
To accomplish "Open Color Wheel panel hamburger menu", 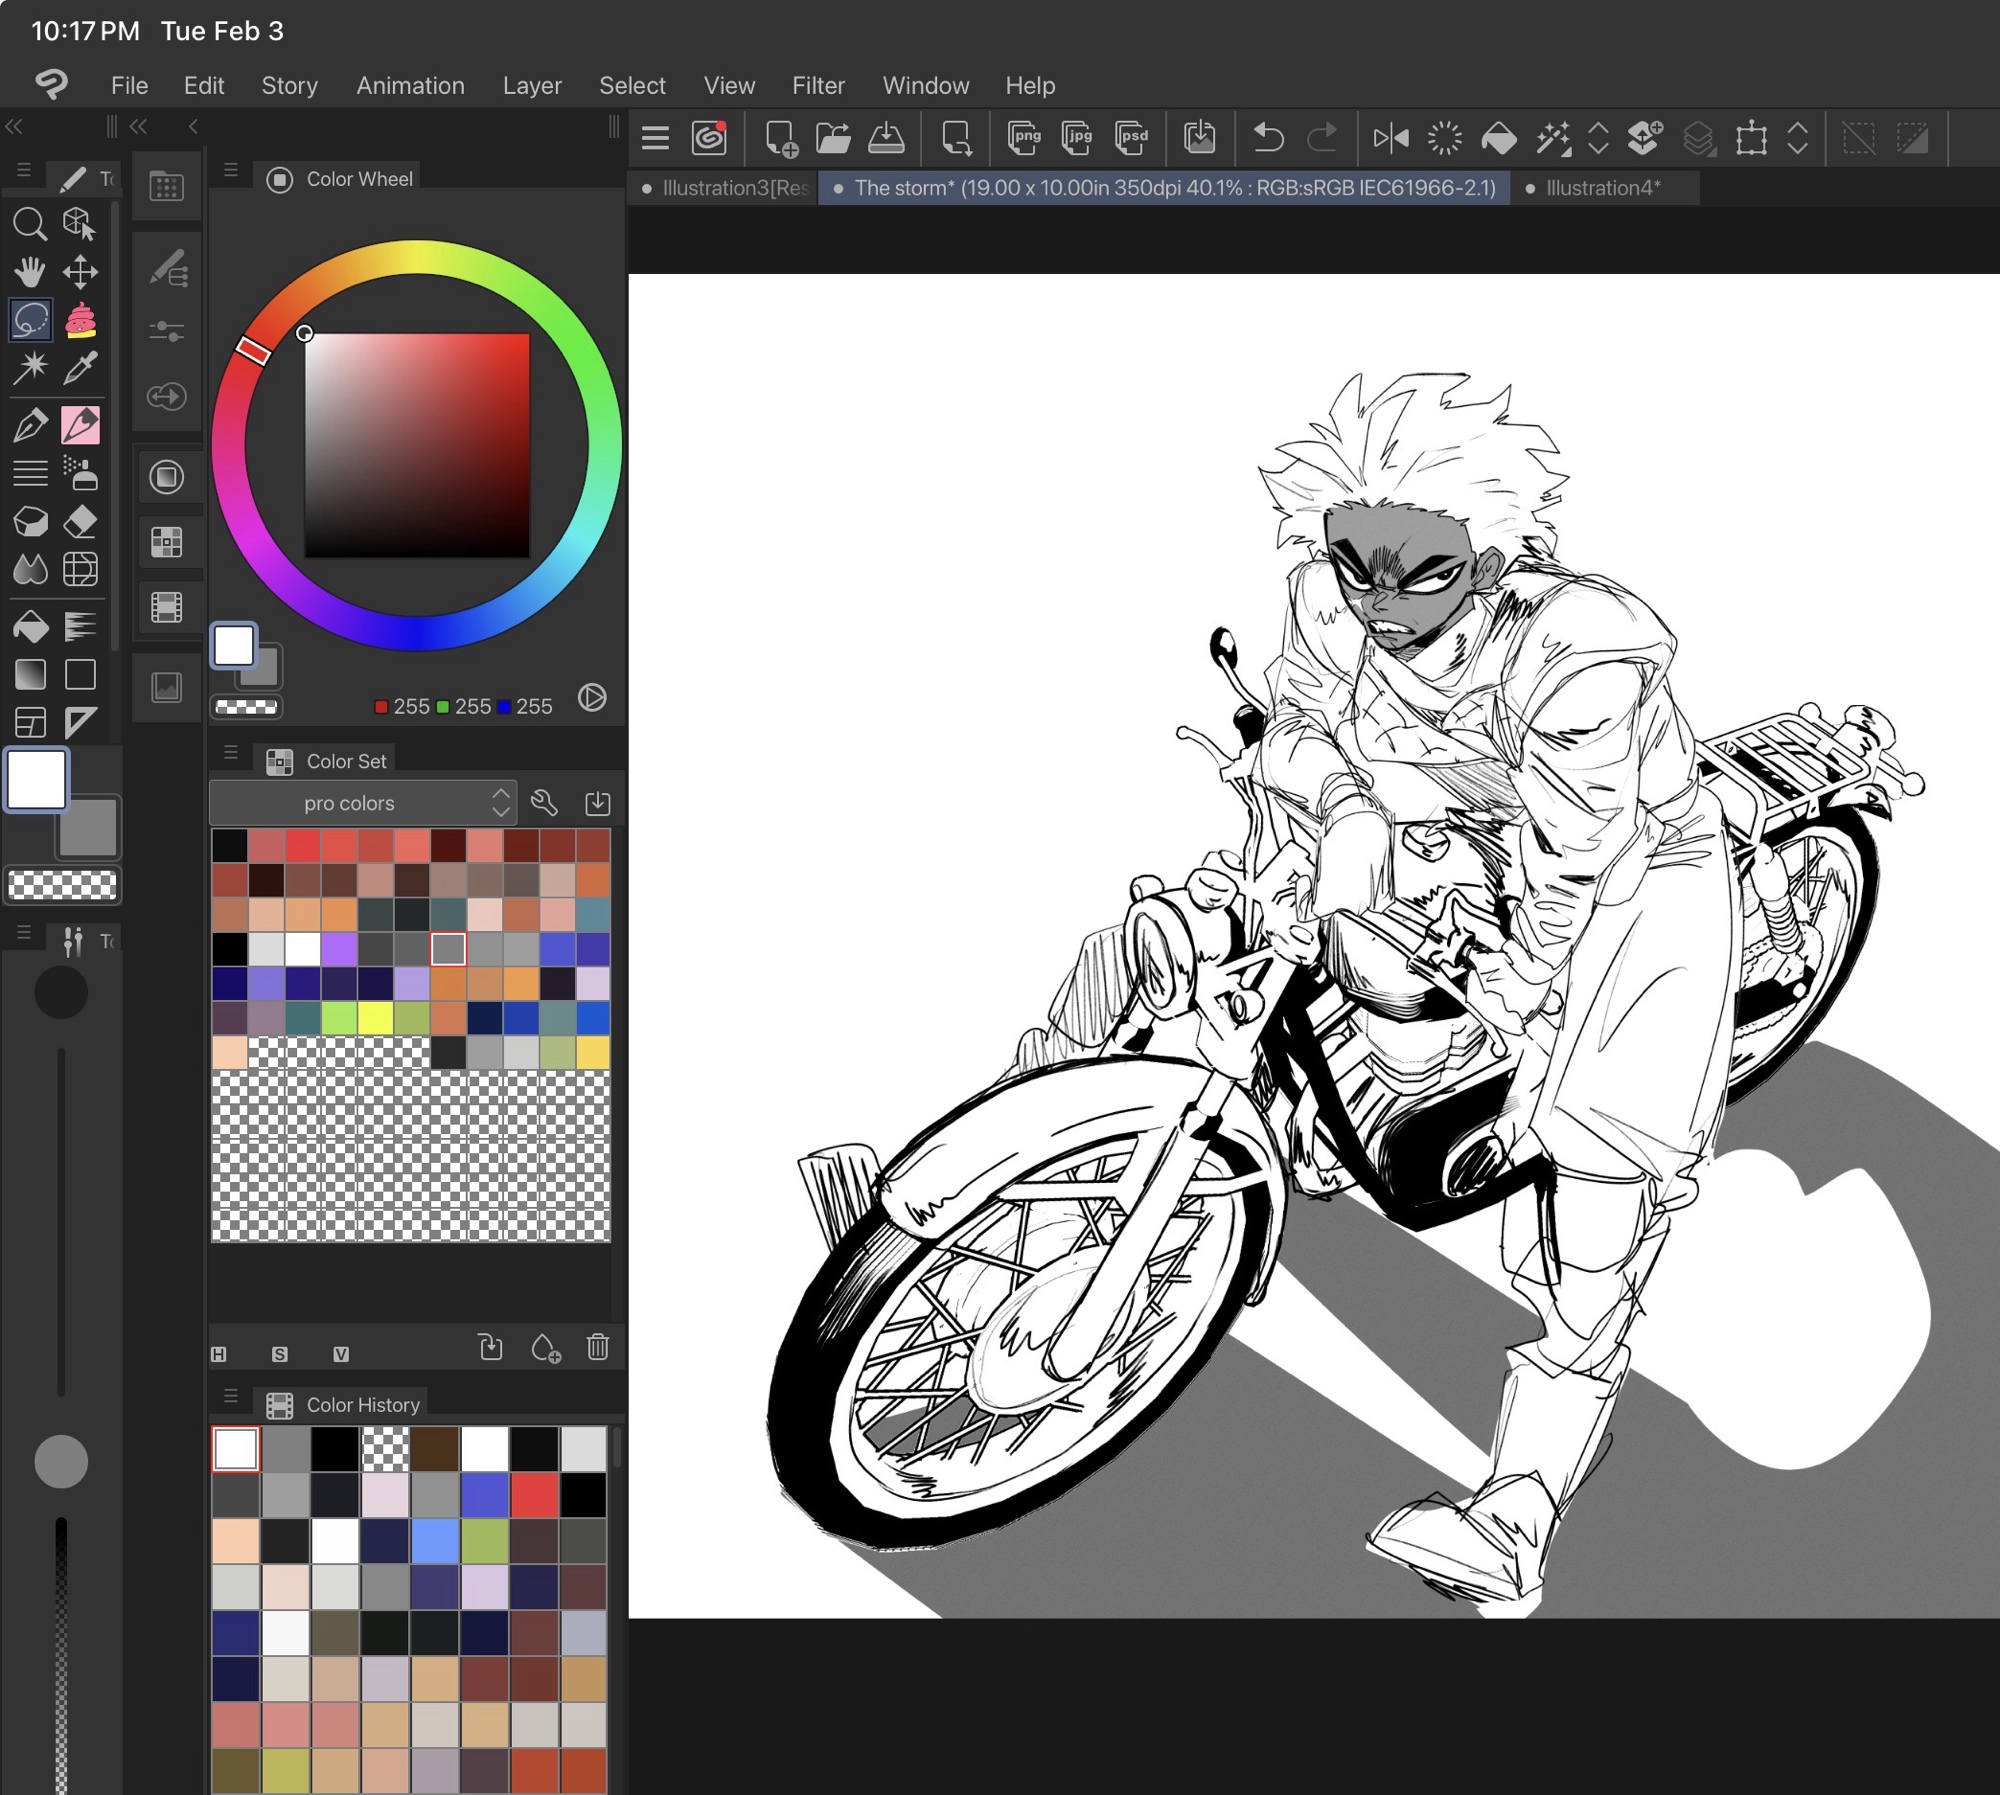I will (x=231, y=170).
